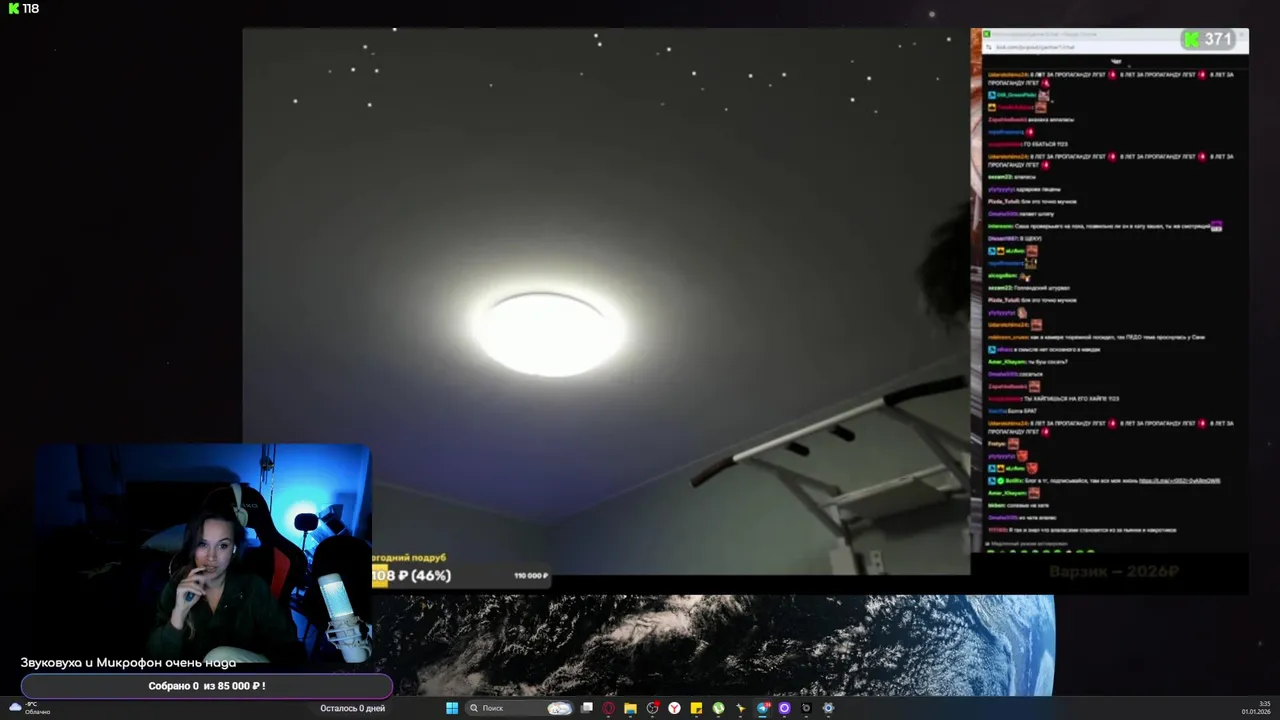Open the clock showing 3:35
This screenshot has width=1280, height=720.
(1256, 708)
